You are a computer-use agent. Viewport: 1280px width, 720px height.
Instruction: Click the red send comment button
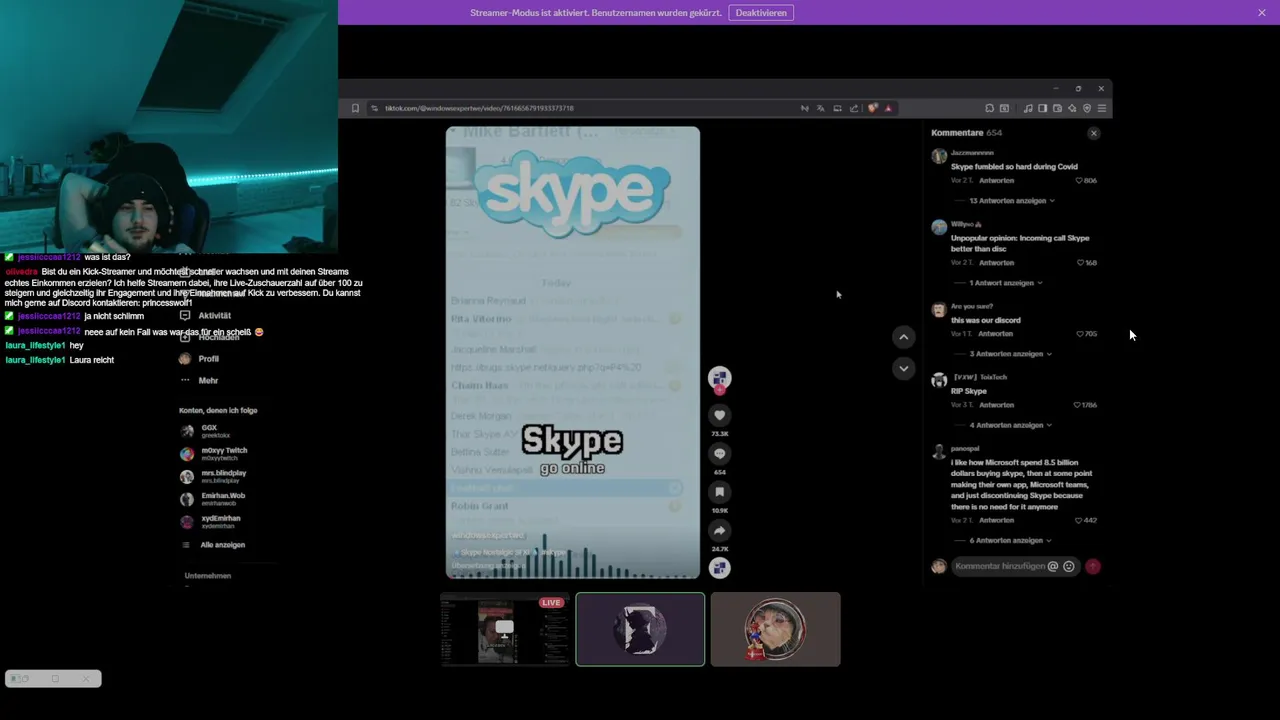click(1093, 566)
